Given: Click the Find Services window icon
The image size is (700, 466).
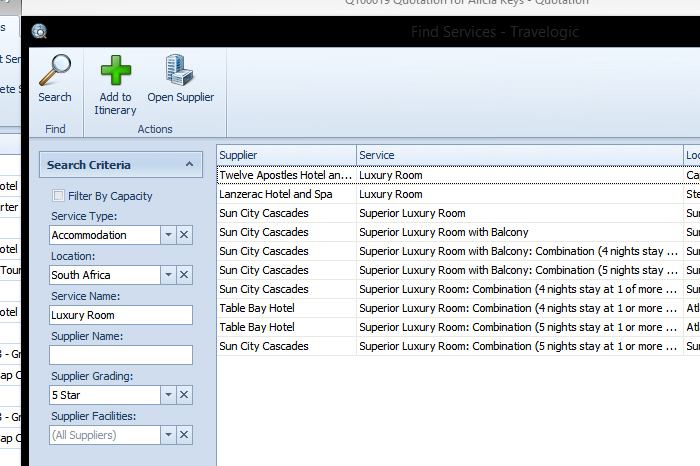Looking at the screenshot, I should coord(39,31).
